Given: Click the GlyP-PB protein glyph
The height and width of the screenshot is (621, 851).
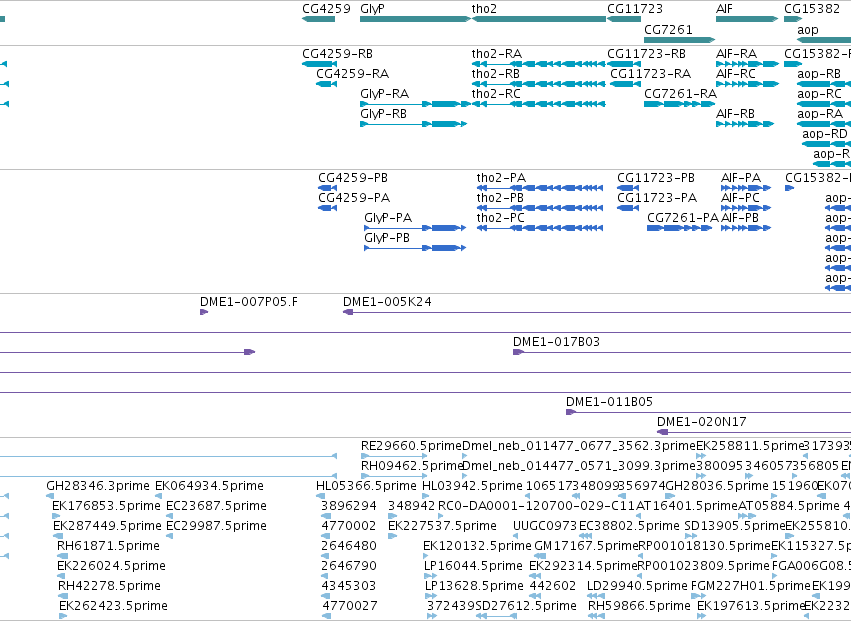Looking at the screenshot, I should click(x=415, y=248).
